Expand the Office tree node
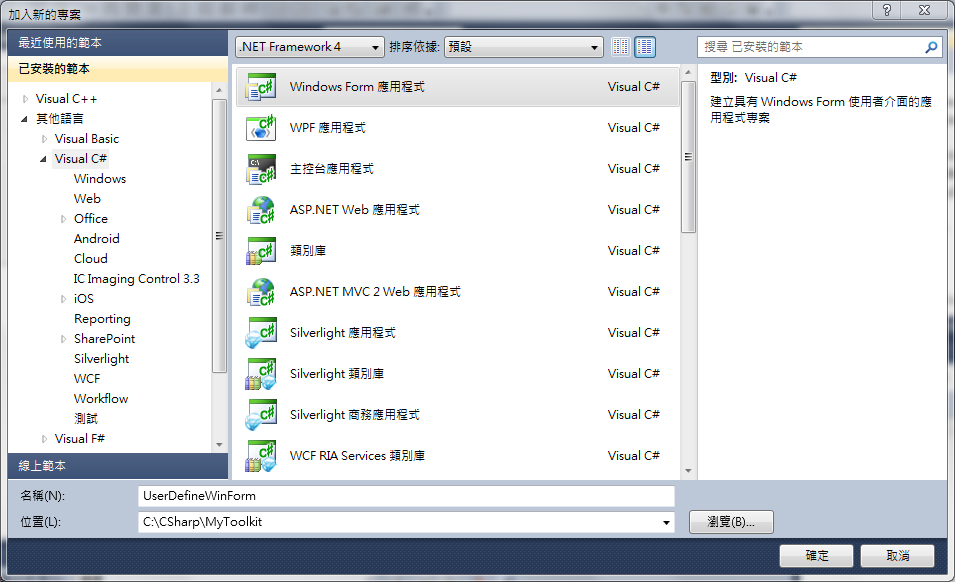Screen dimensions: 955x582 (63, 219)
